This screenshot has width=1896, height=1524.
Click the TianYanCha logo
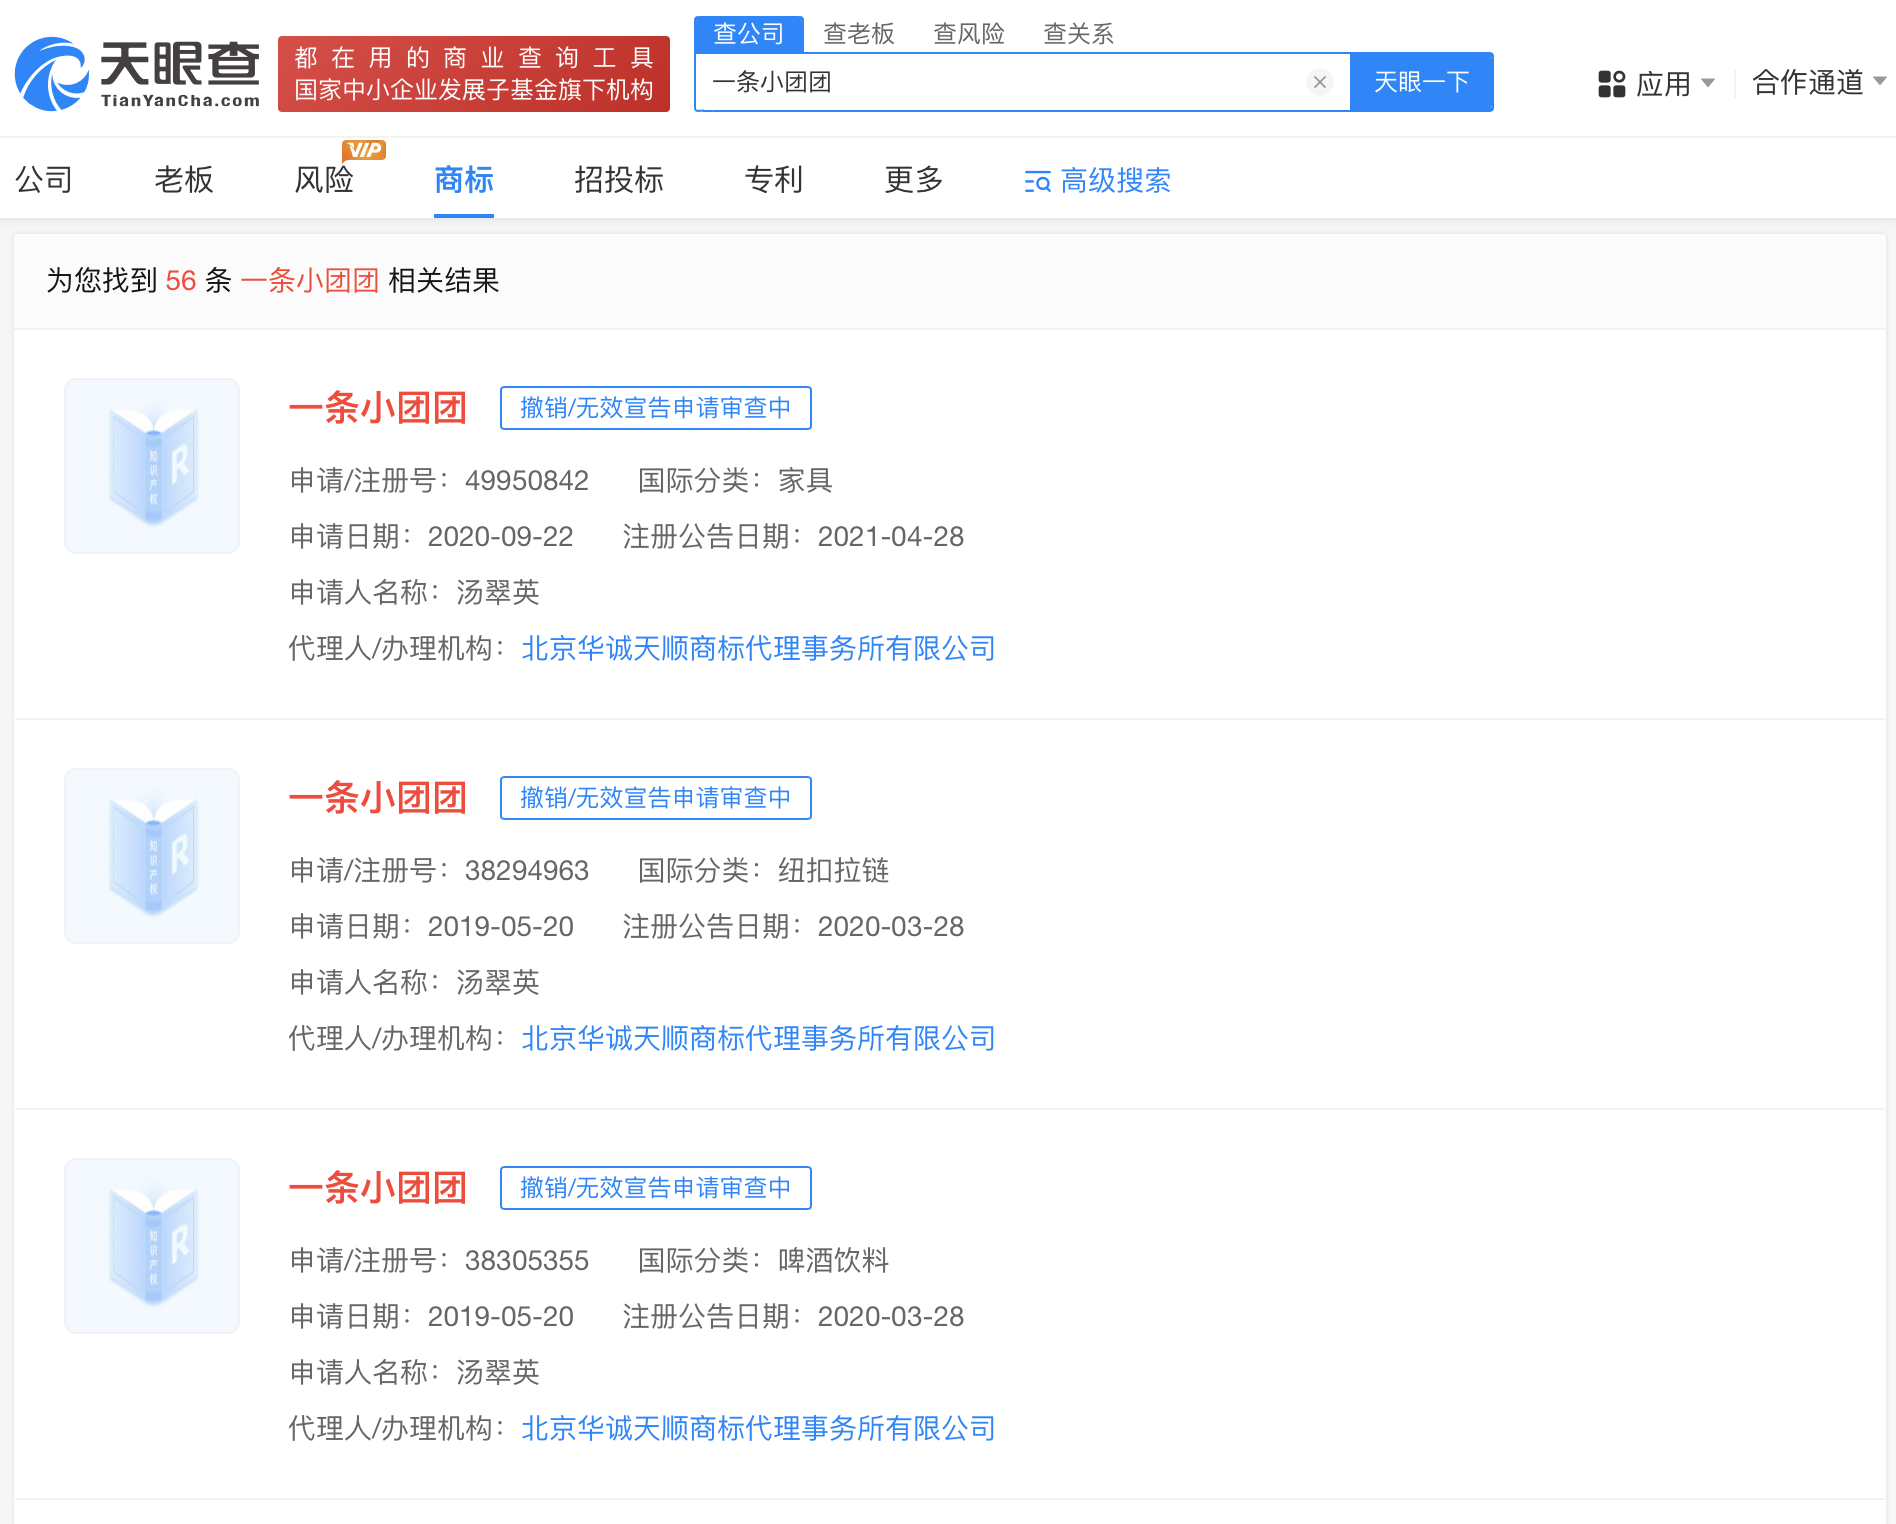[137, 74]
